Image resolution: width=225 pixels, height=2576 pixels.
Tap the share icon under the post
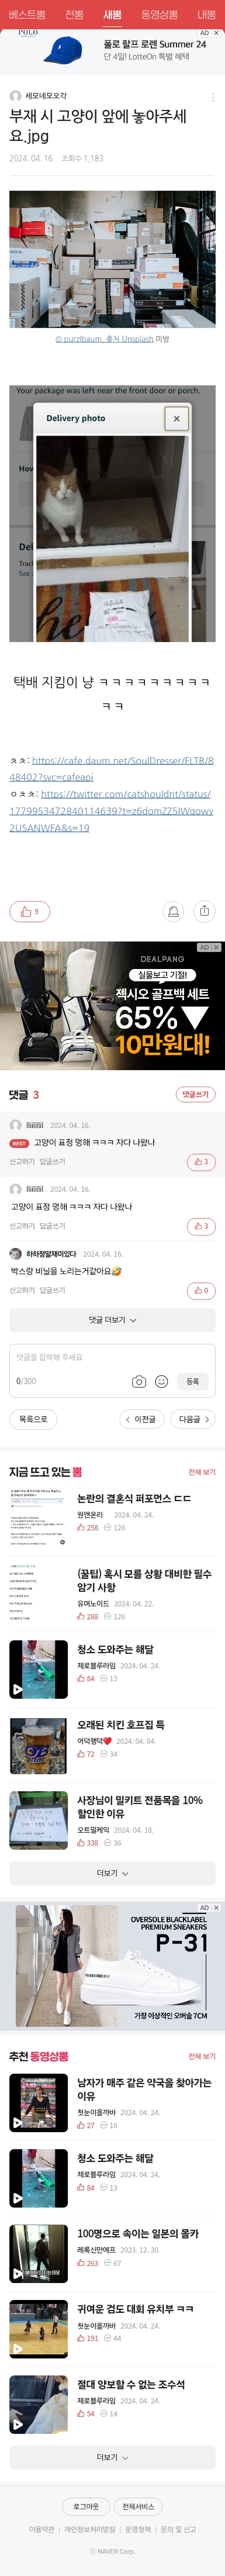(x=204, y=911)
